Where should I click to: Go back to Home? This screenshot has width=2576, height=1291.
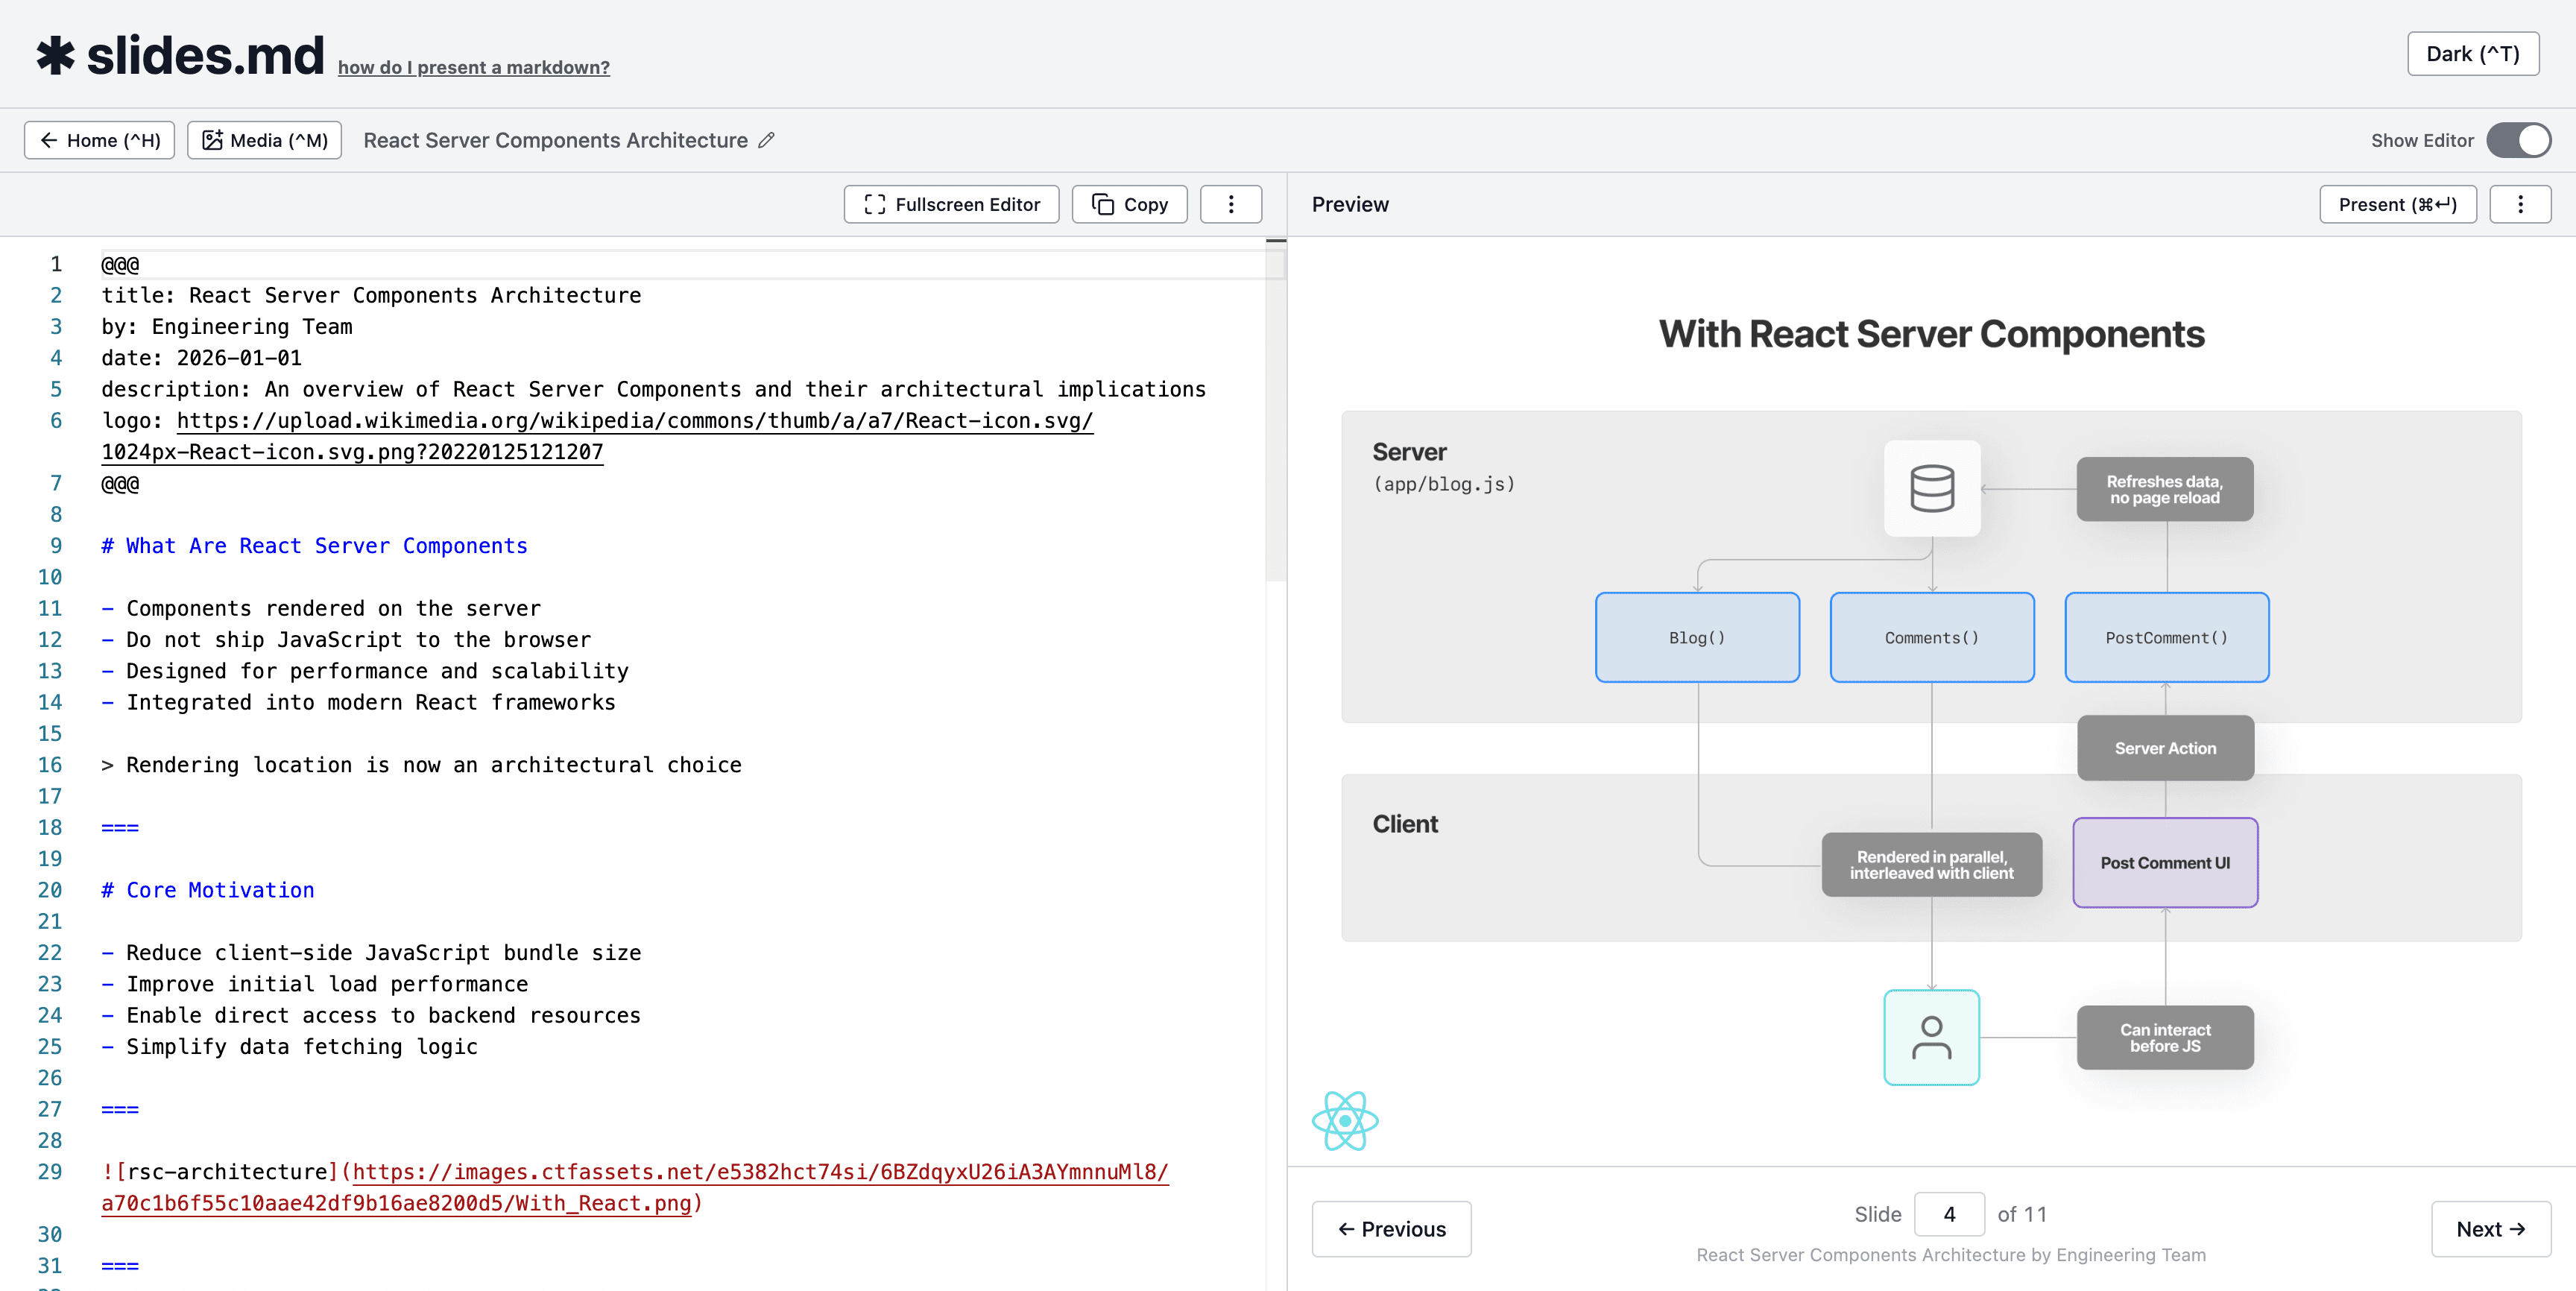[99, 140]
